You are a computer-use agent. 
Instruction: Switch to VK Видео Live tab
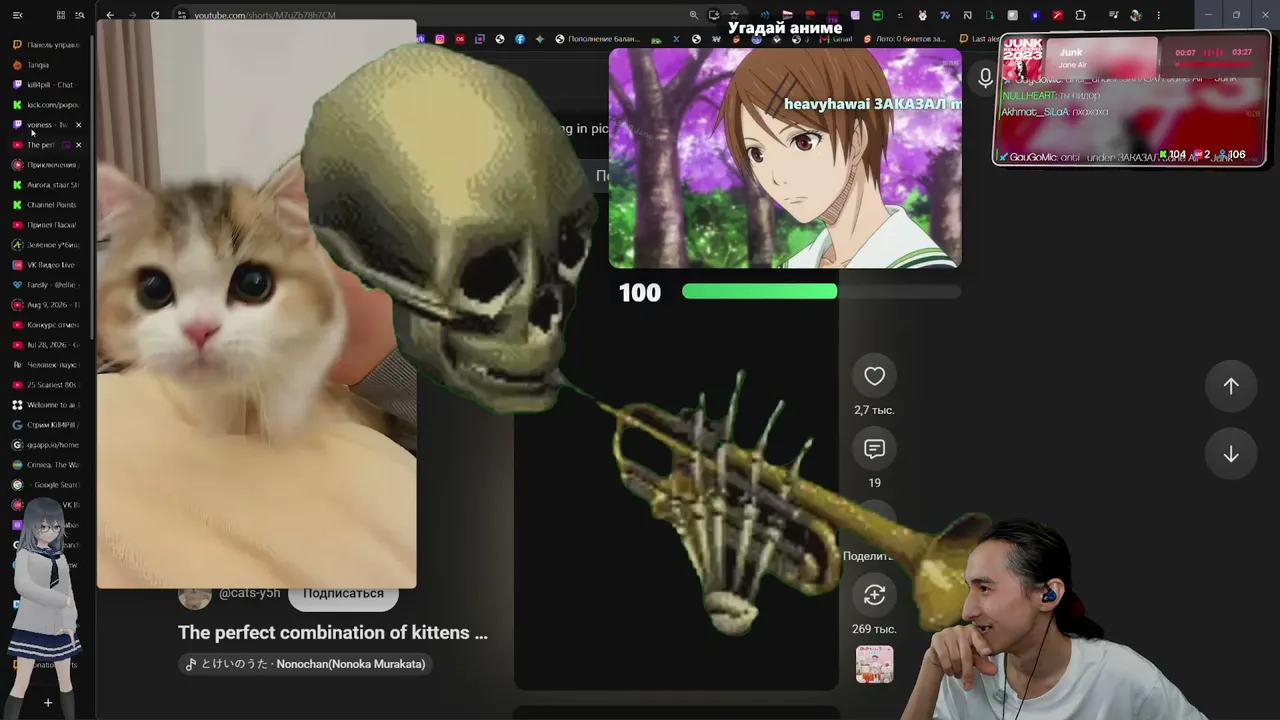46,265
